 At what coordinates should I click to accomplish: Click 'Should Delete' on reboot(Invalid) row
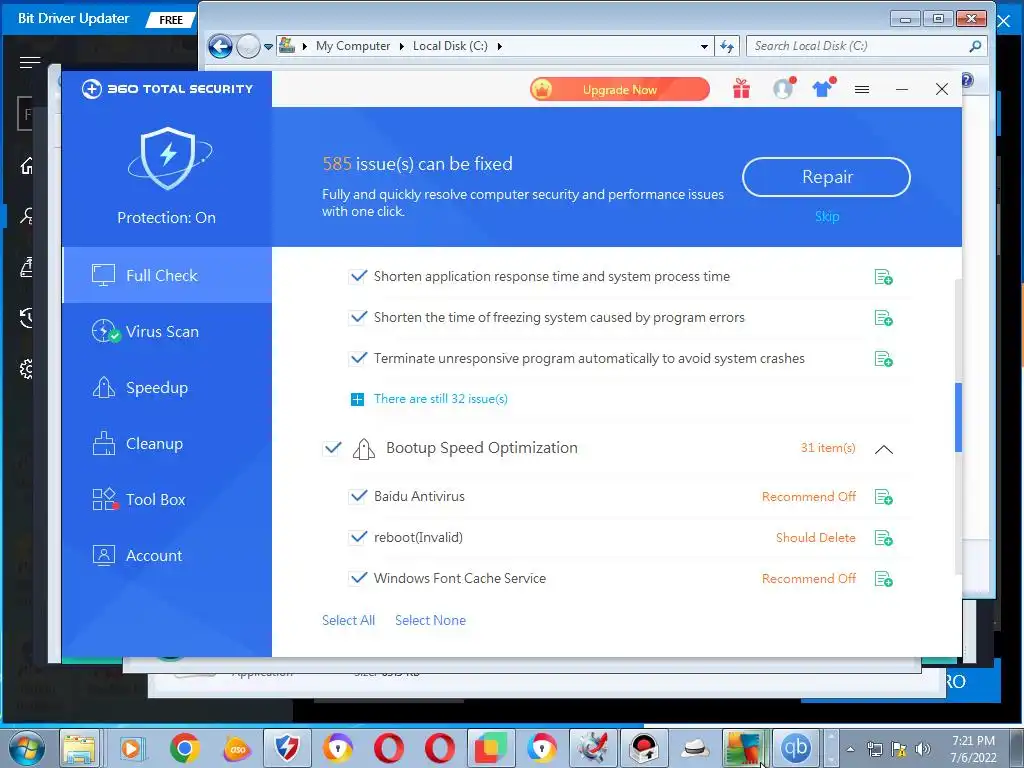816,538
